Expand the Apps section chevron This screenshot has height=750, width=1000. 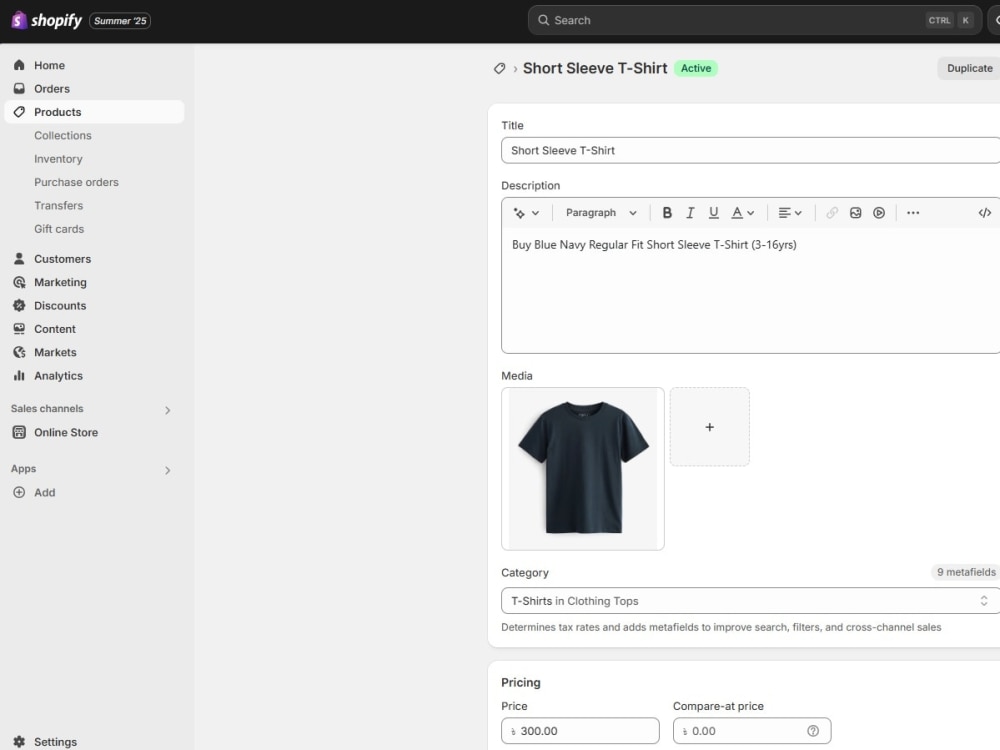pyautogui.click(x=168, y=470)
